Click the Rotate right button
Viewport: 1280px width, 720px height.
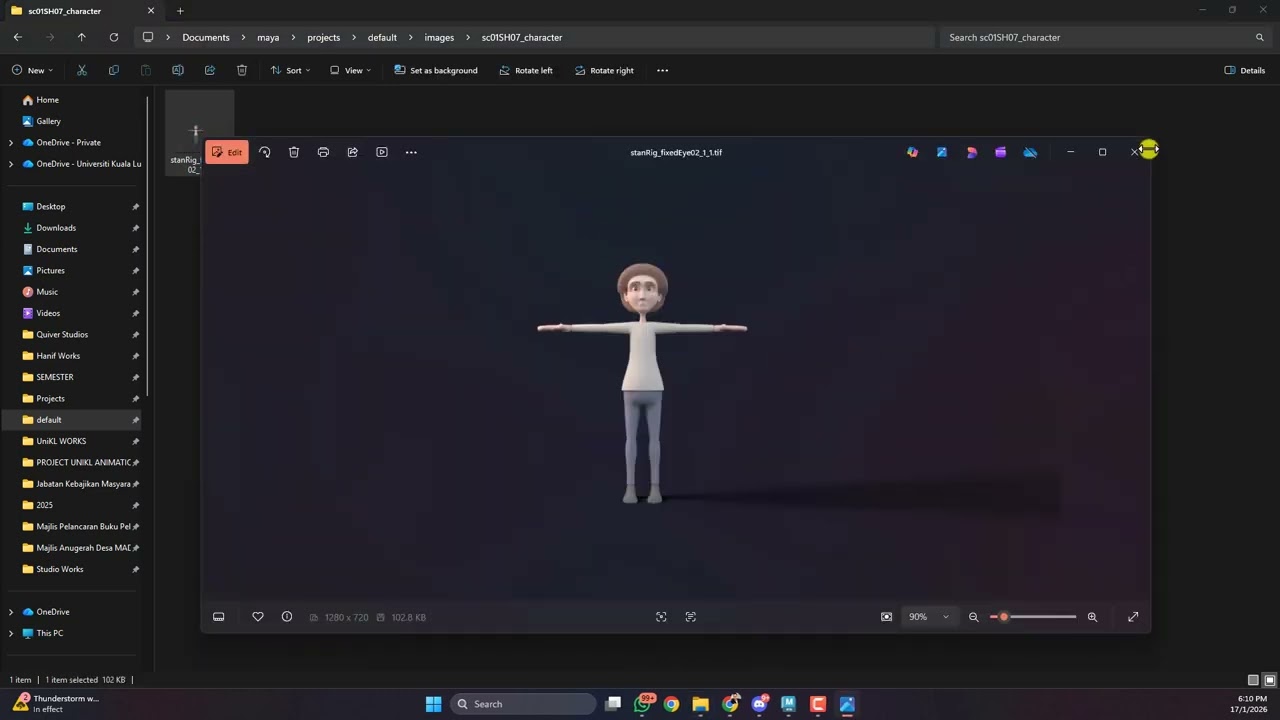pyautogui.click(x=604, y=70)
